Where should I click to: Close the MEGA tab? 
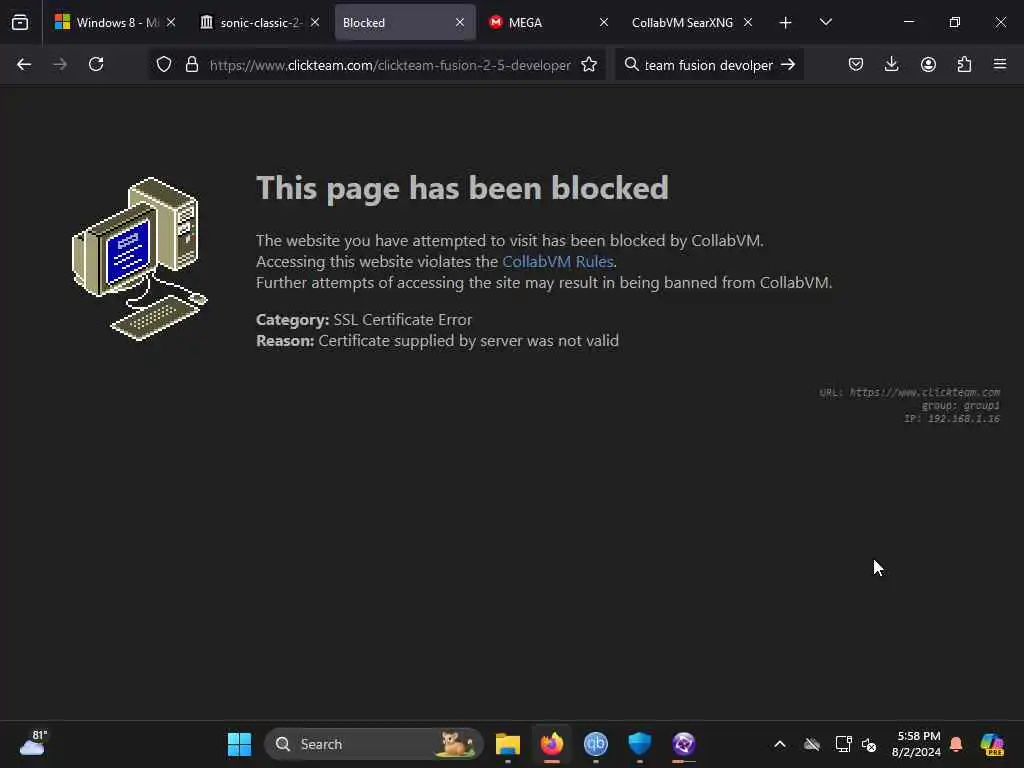click(x=604, y=22)
